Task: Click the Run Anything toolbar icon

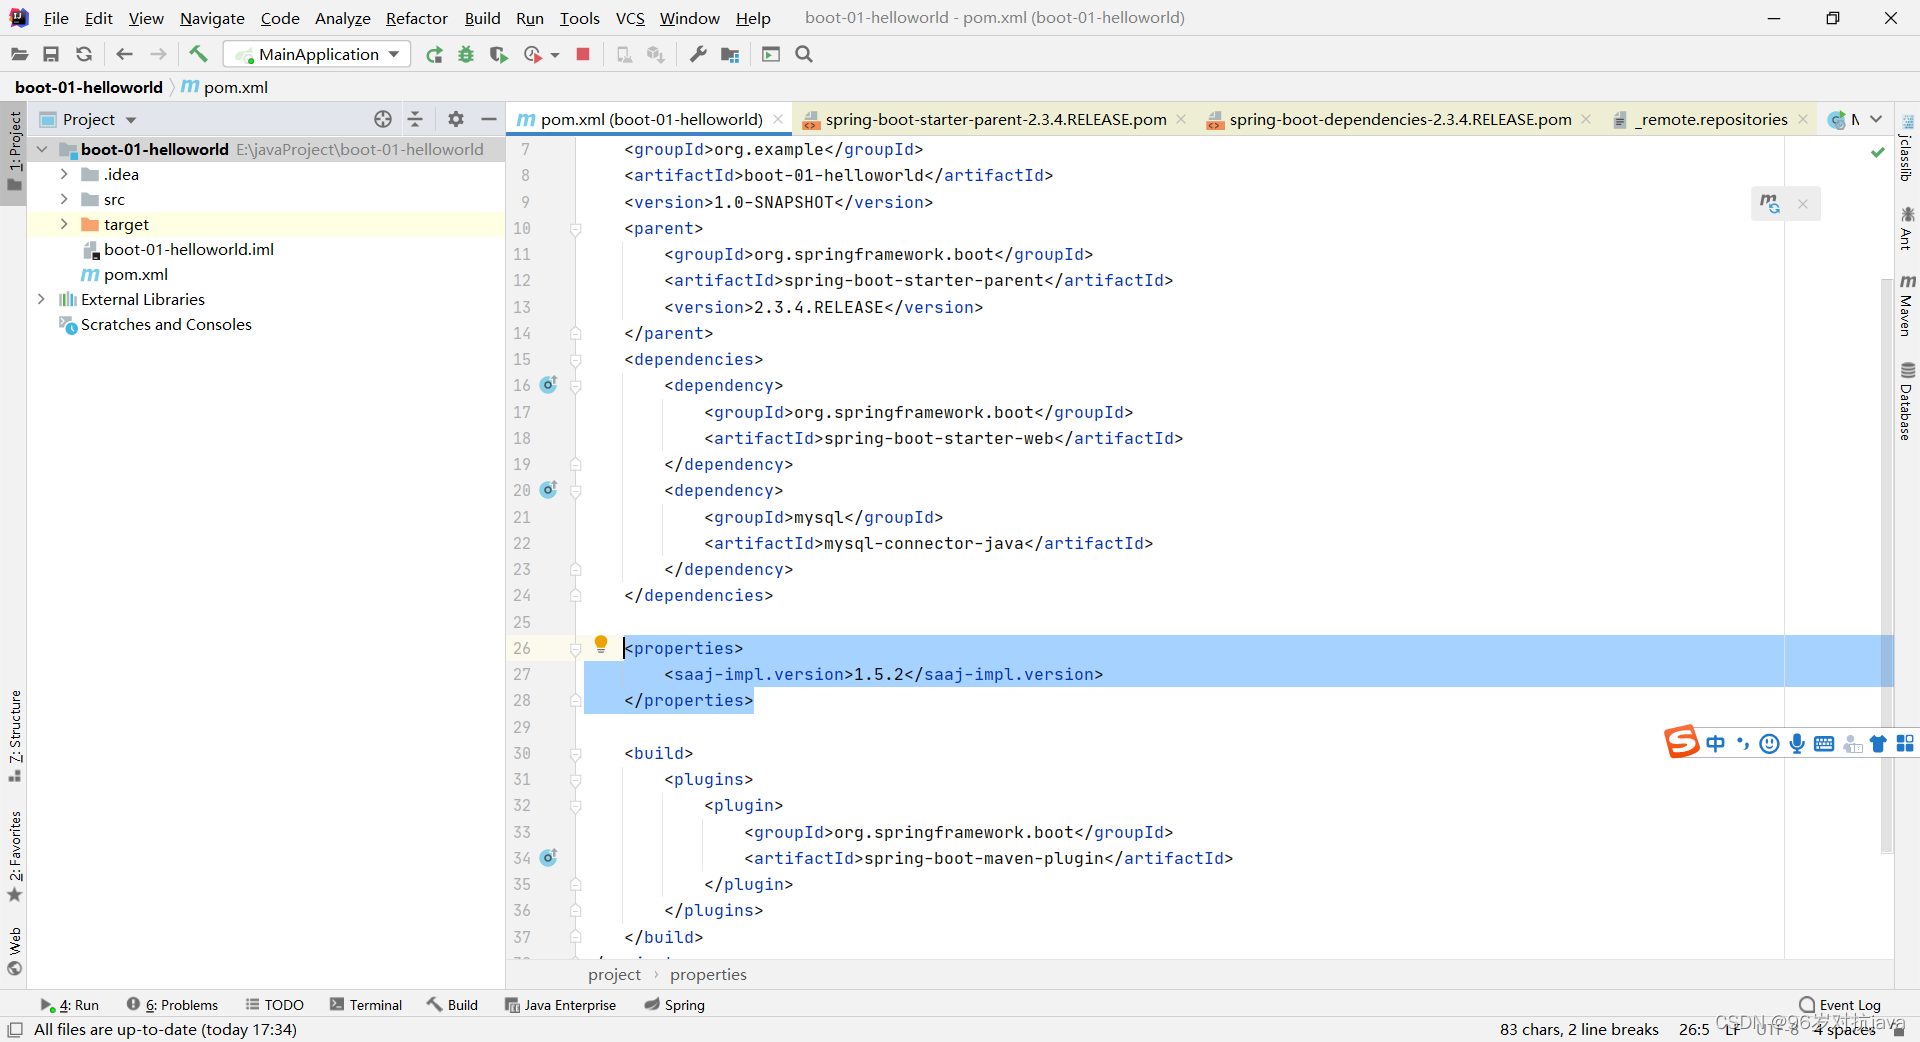Action: click(771, 54)
